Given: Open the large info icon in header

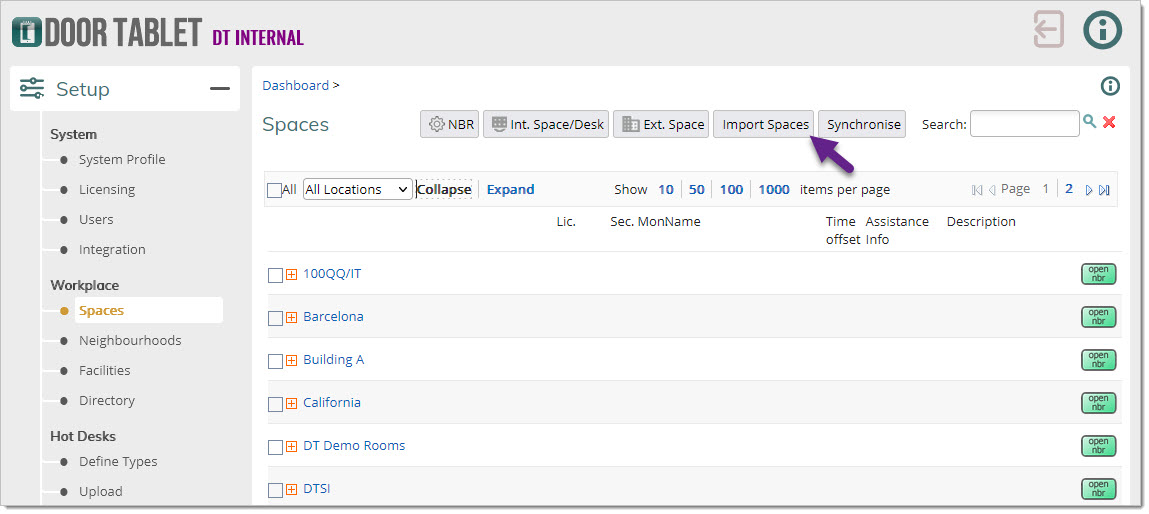Looking at the screenshot, I should coord(1103,30).
